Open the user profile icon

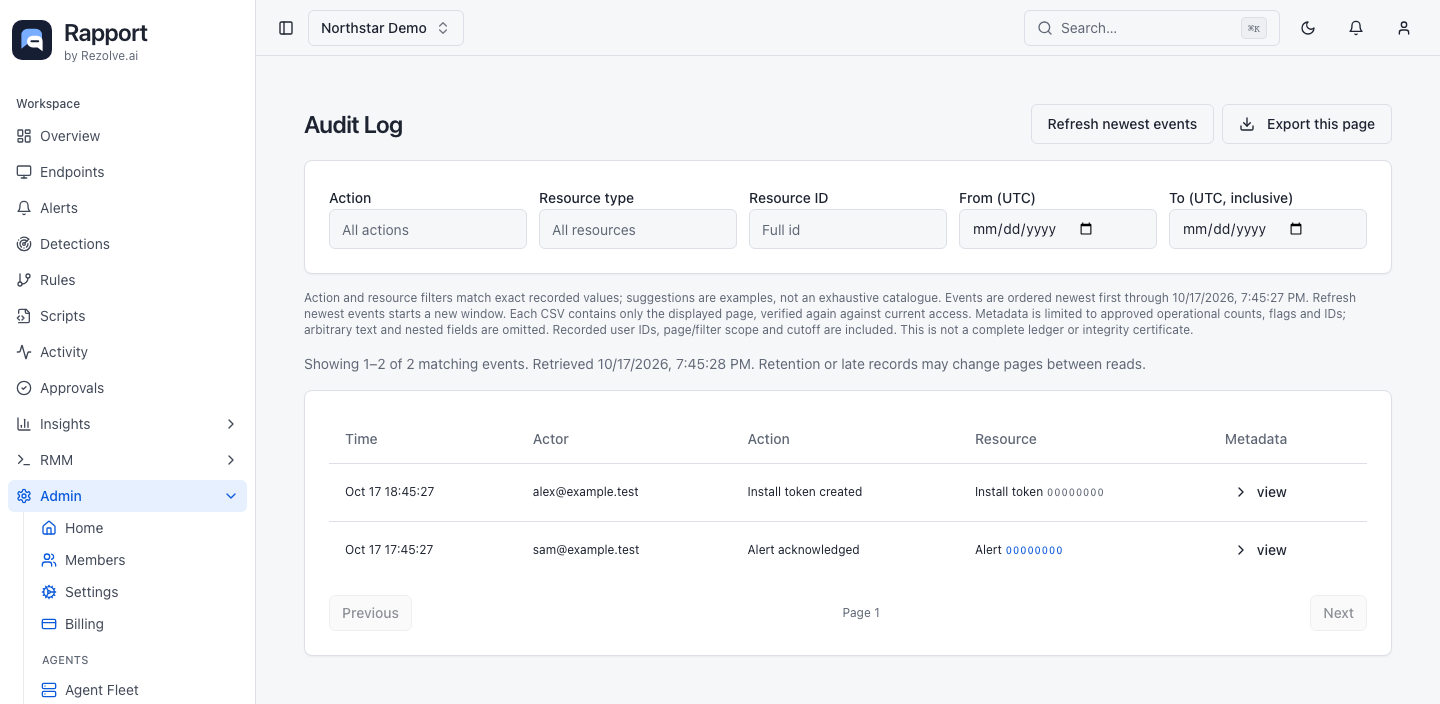1404,28
